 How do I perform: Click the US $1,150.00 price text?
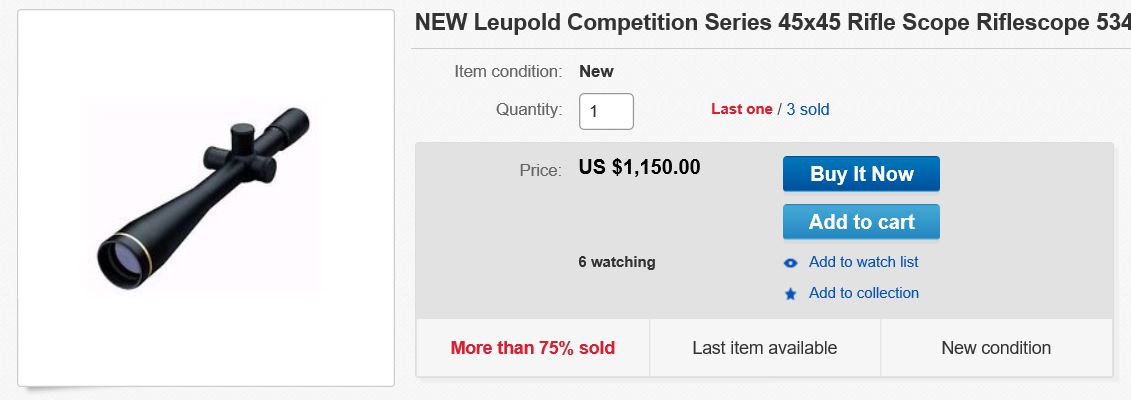click(x=639, y=167)
